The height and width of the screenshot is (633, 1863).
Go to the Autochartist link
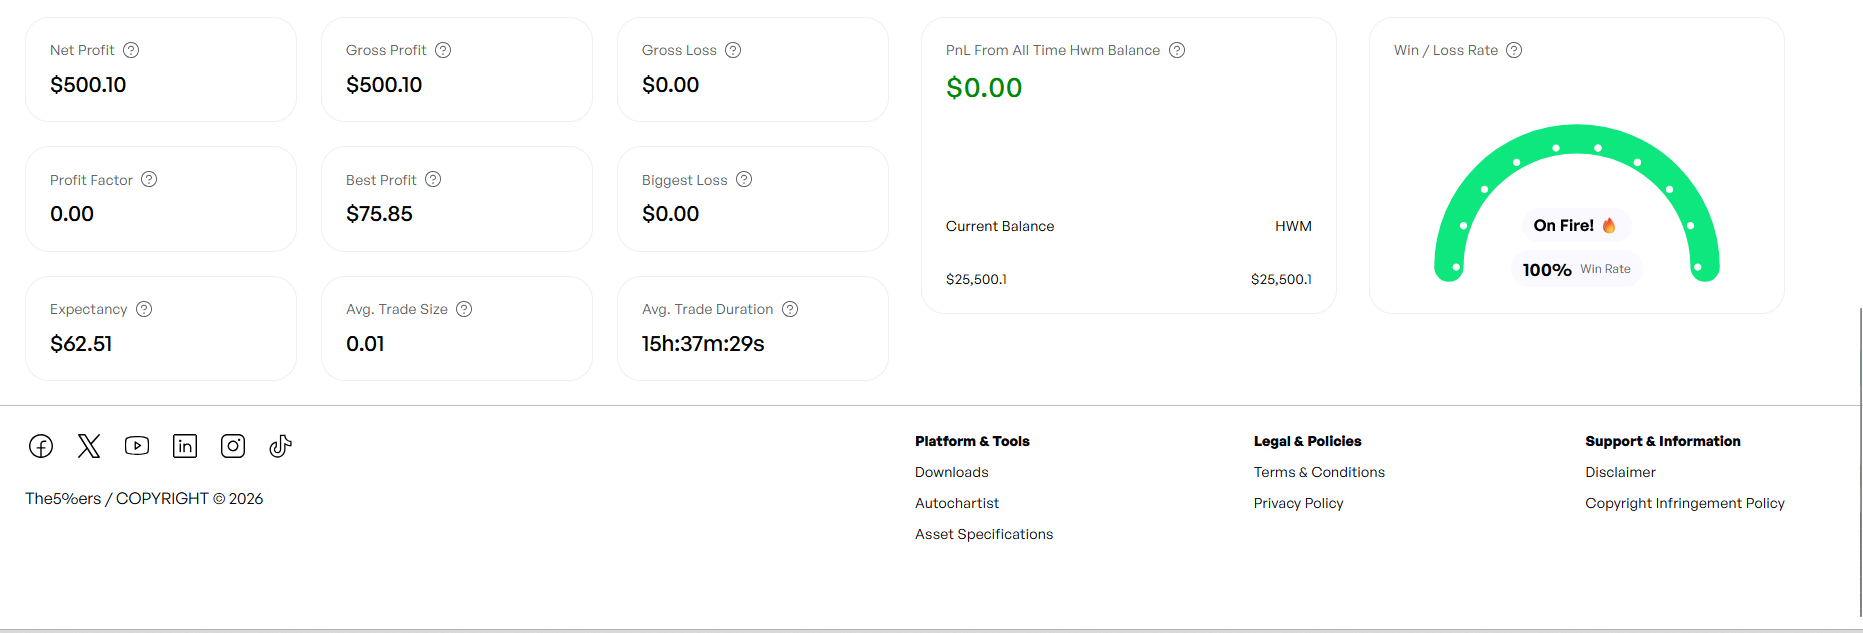956,503
